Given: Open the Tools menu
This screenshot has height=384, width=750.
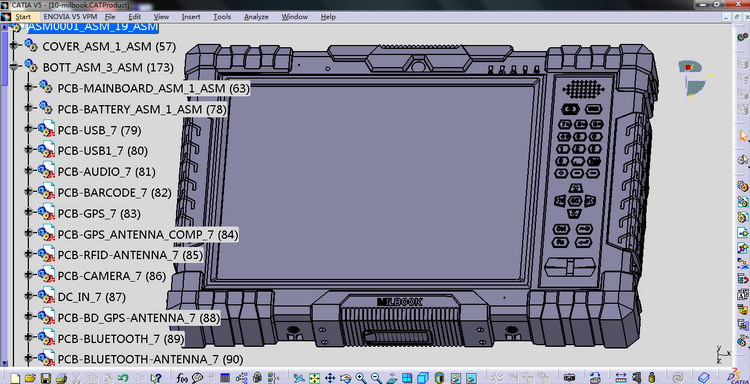Looking at the screenshot, I should click(x=222, y=17).
